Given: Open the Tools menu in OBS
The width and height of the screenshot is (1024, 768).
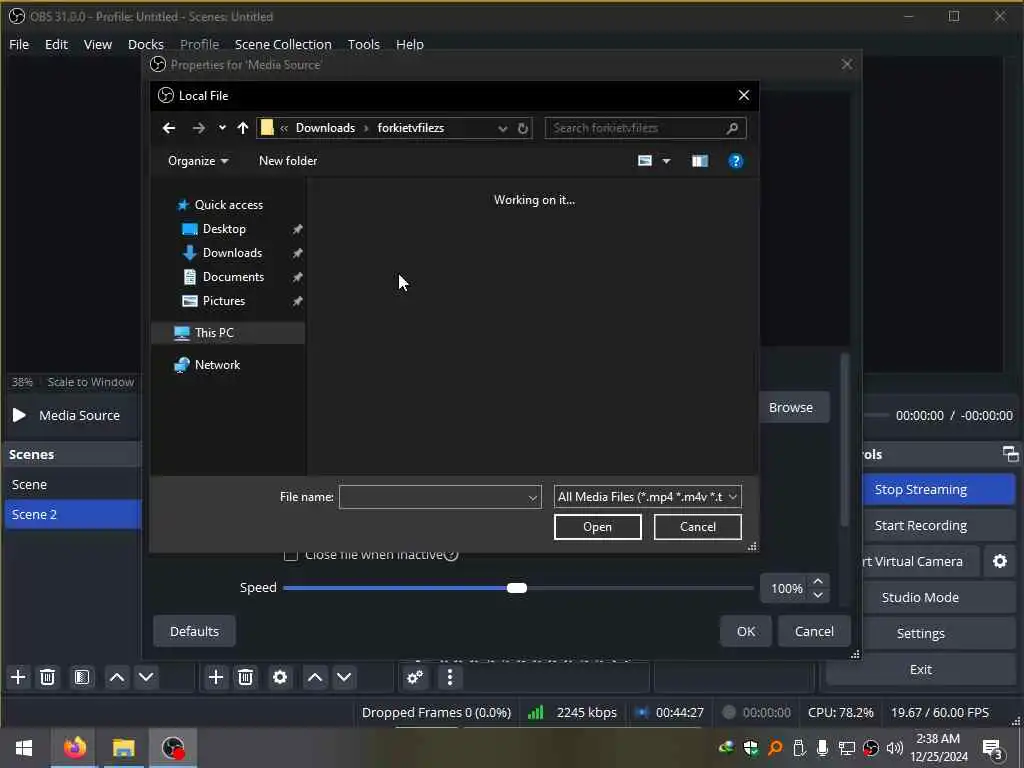Looking at the screenshot, I should [x=363, y=44].
